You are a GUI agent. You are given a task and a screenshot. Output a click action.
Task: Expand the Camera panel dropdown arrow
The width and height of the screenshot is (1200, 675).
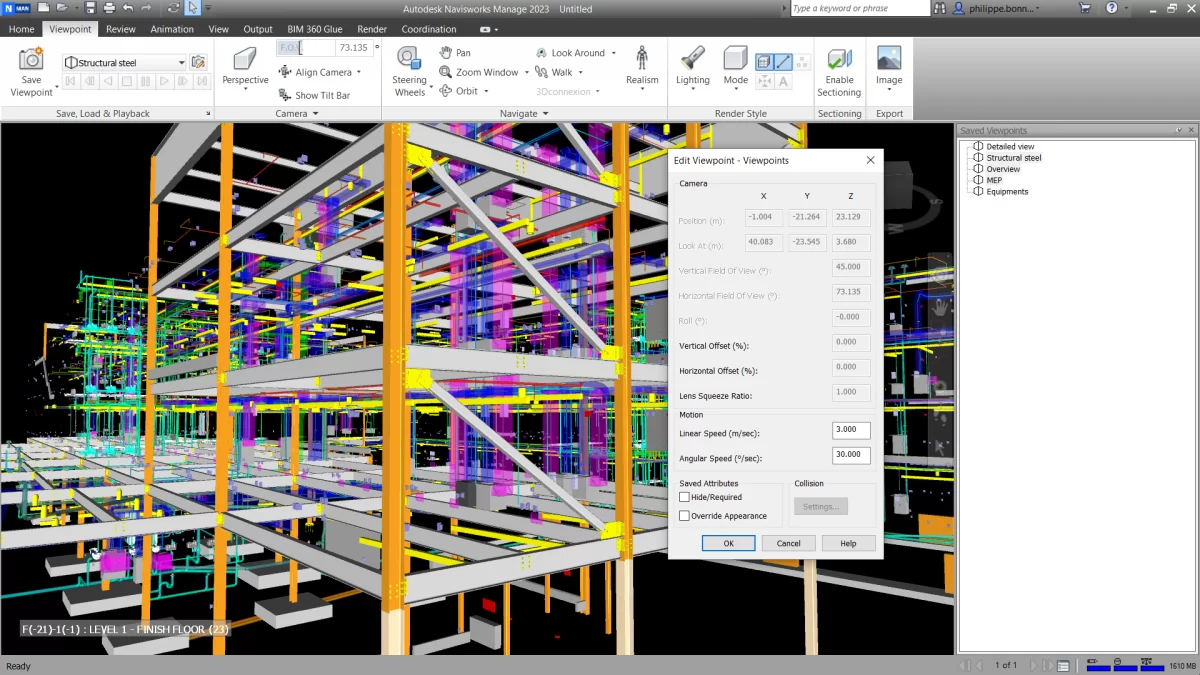point(316,114)
